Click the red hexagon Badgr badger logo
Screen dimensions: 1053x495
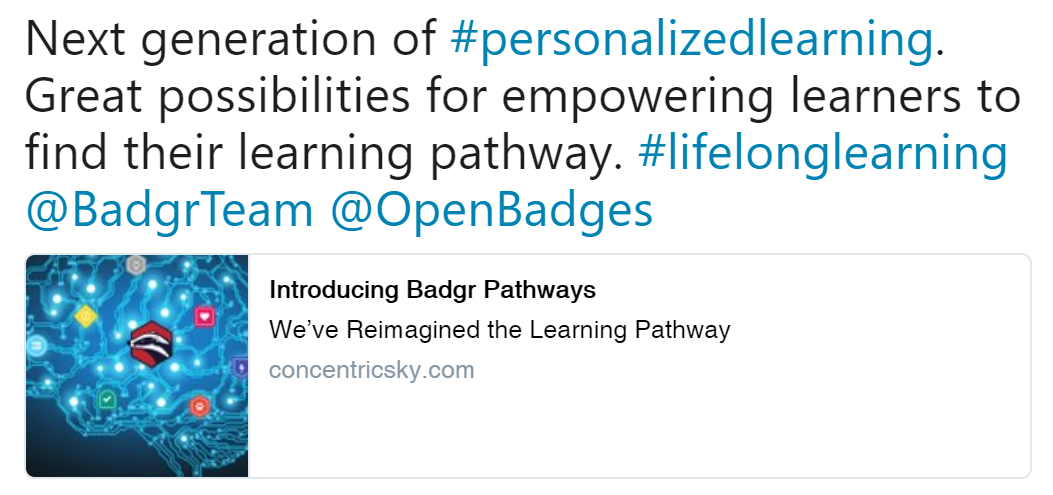tap(152, 345)
